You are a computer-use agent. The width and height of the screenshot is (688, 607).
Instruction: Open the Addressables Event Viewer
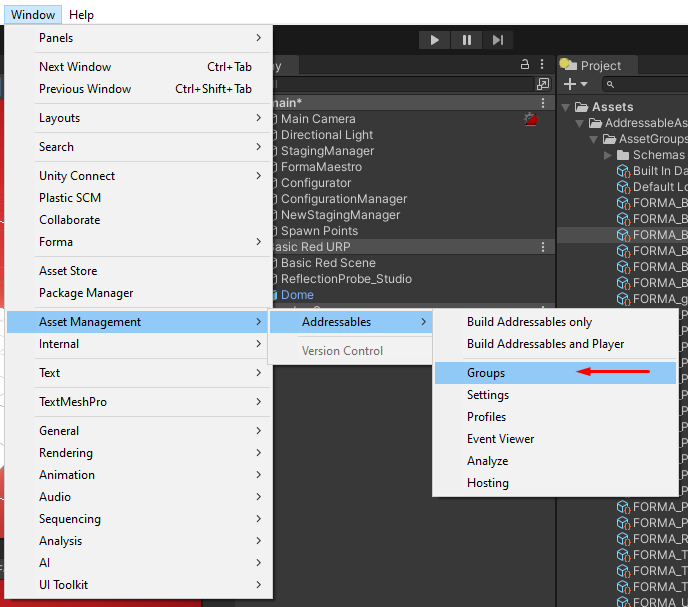click(x=555, y=439)
